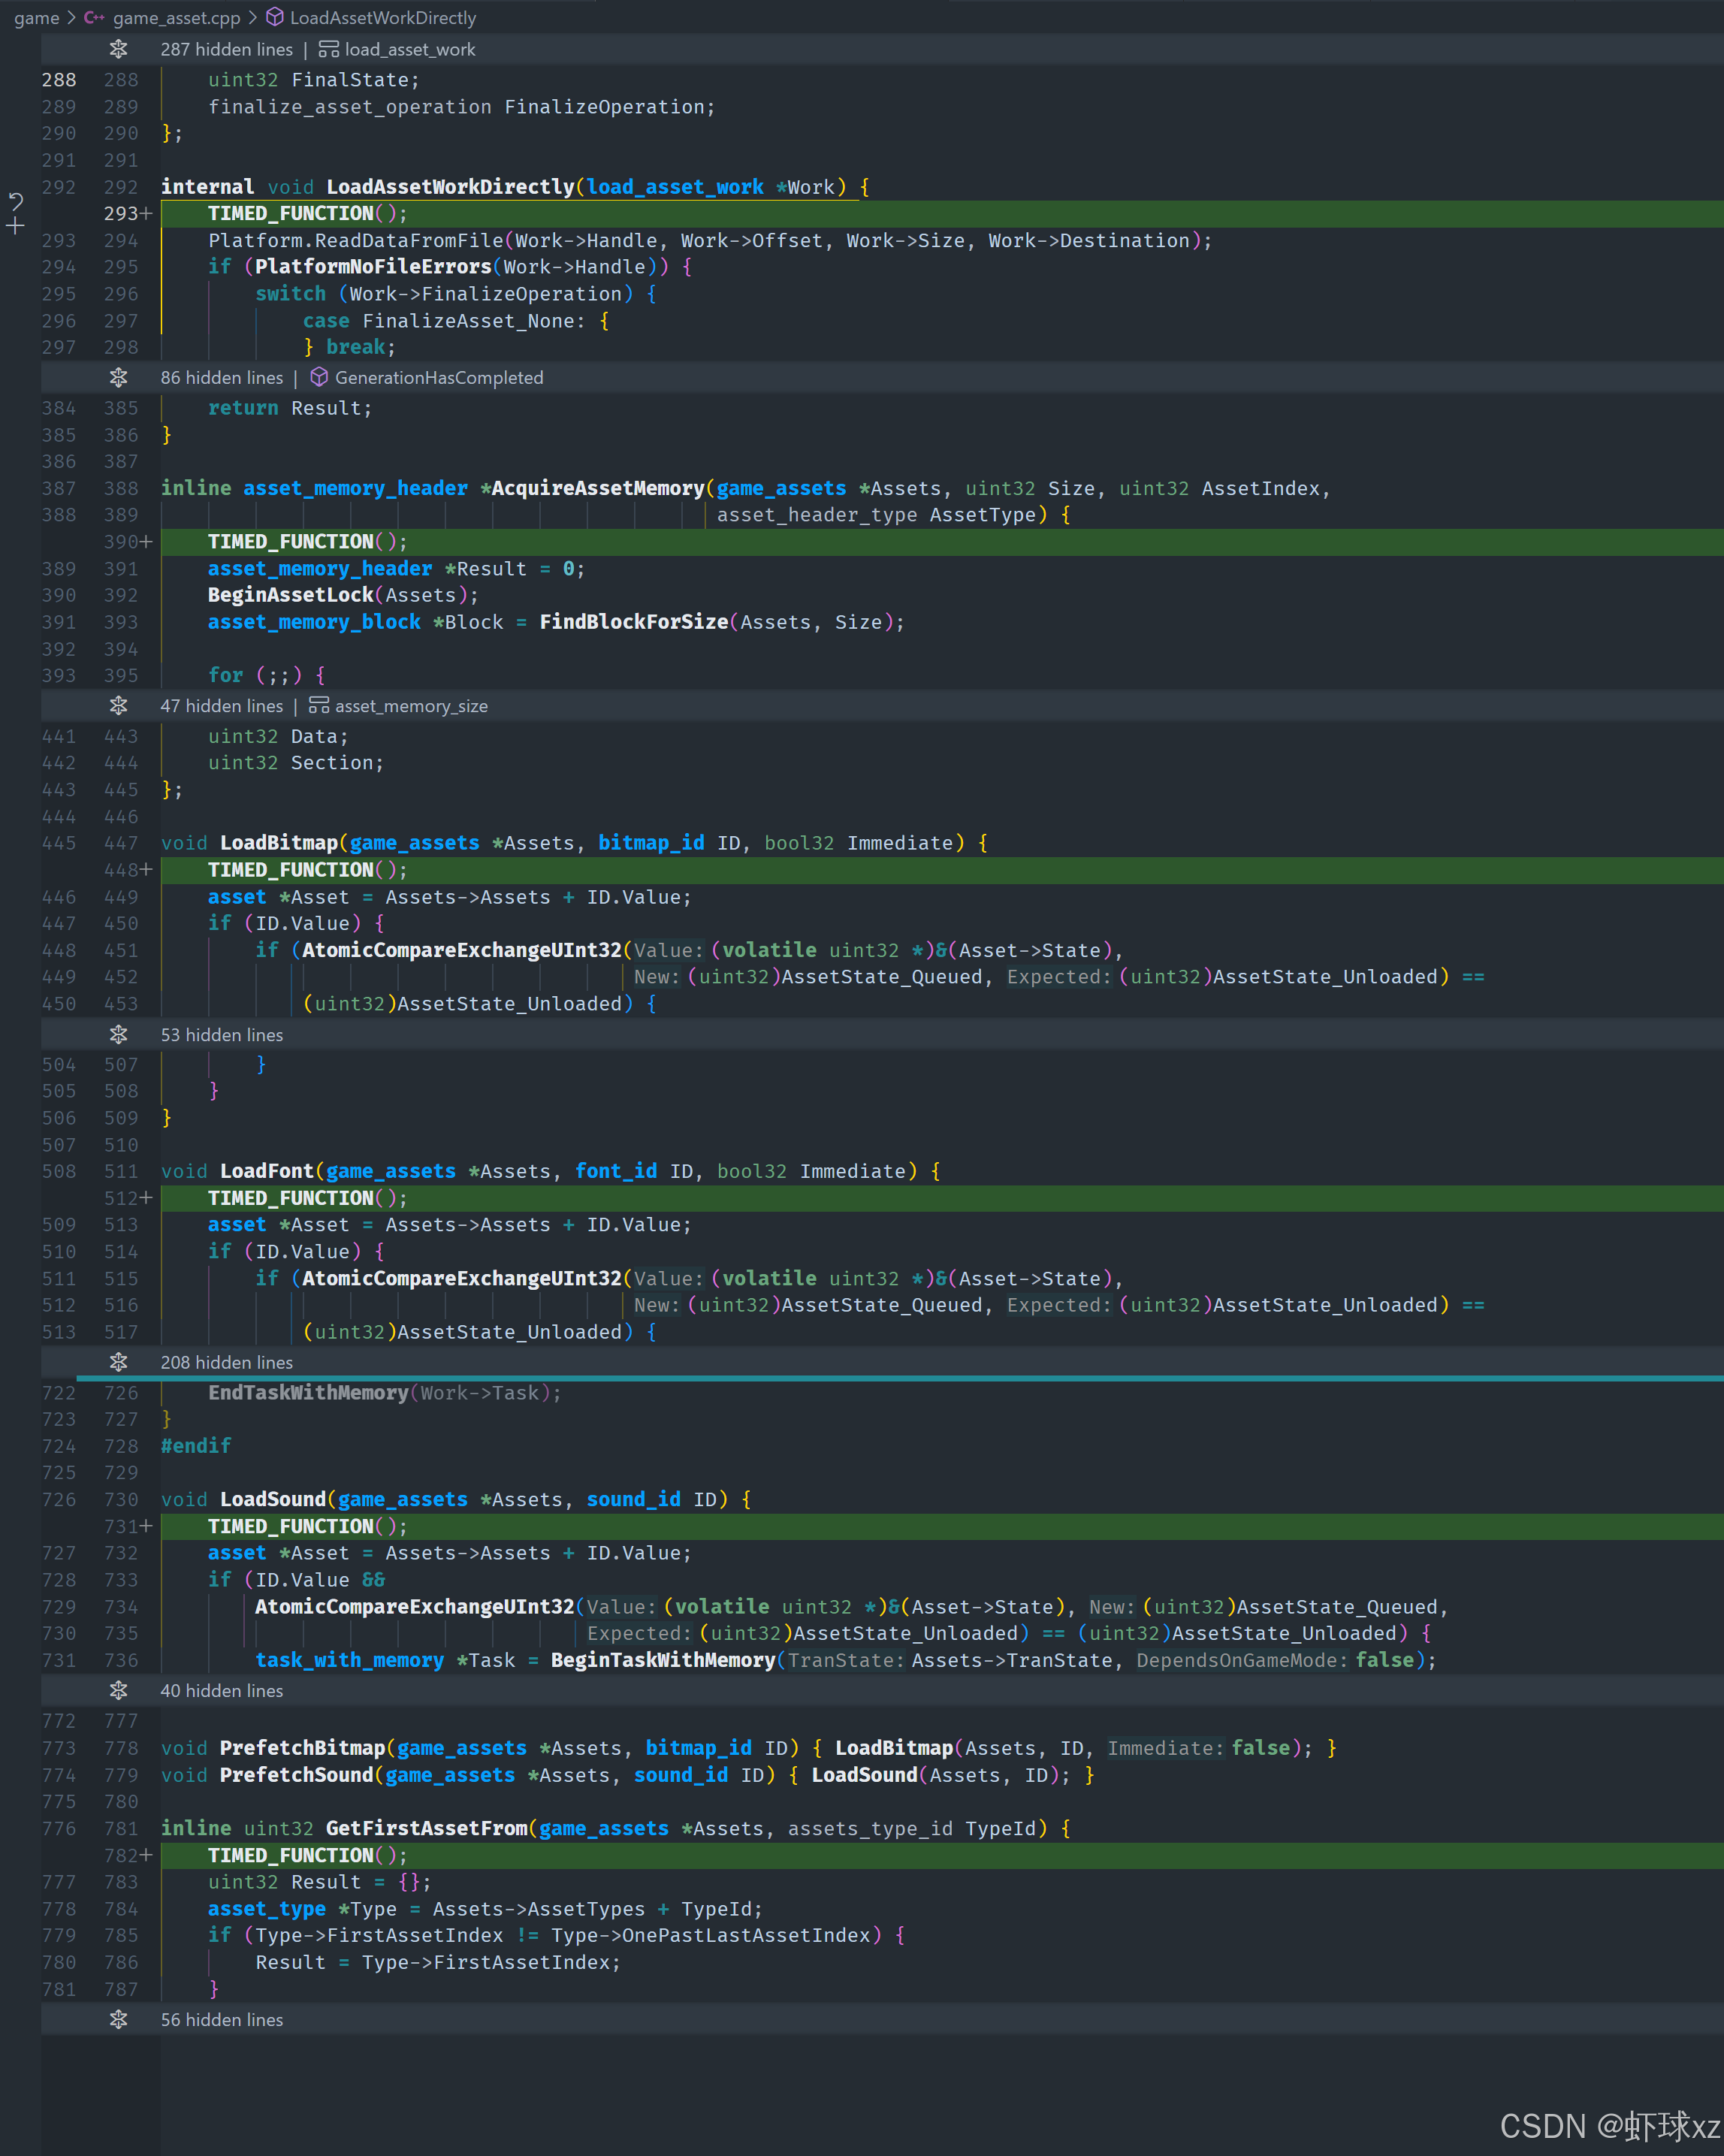Expand the 40 hidden lines region
The image size is (1724, 2156).
(x=118, y=1690)
